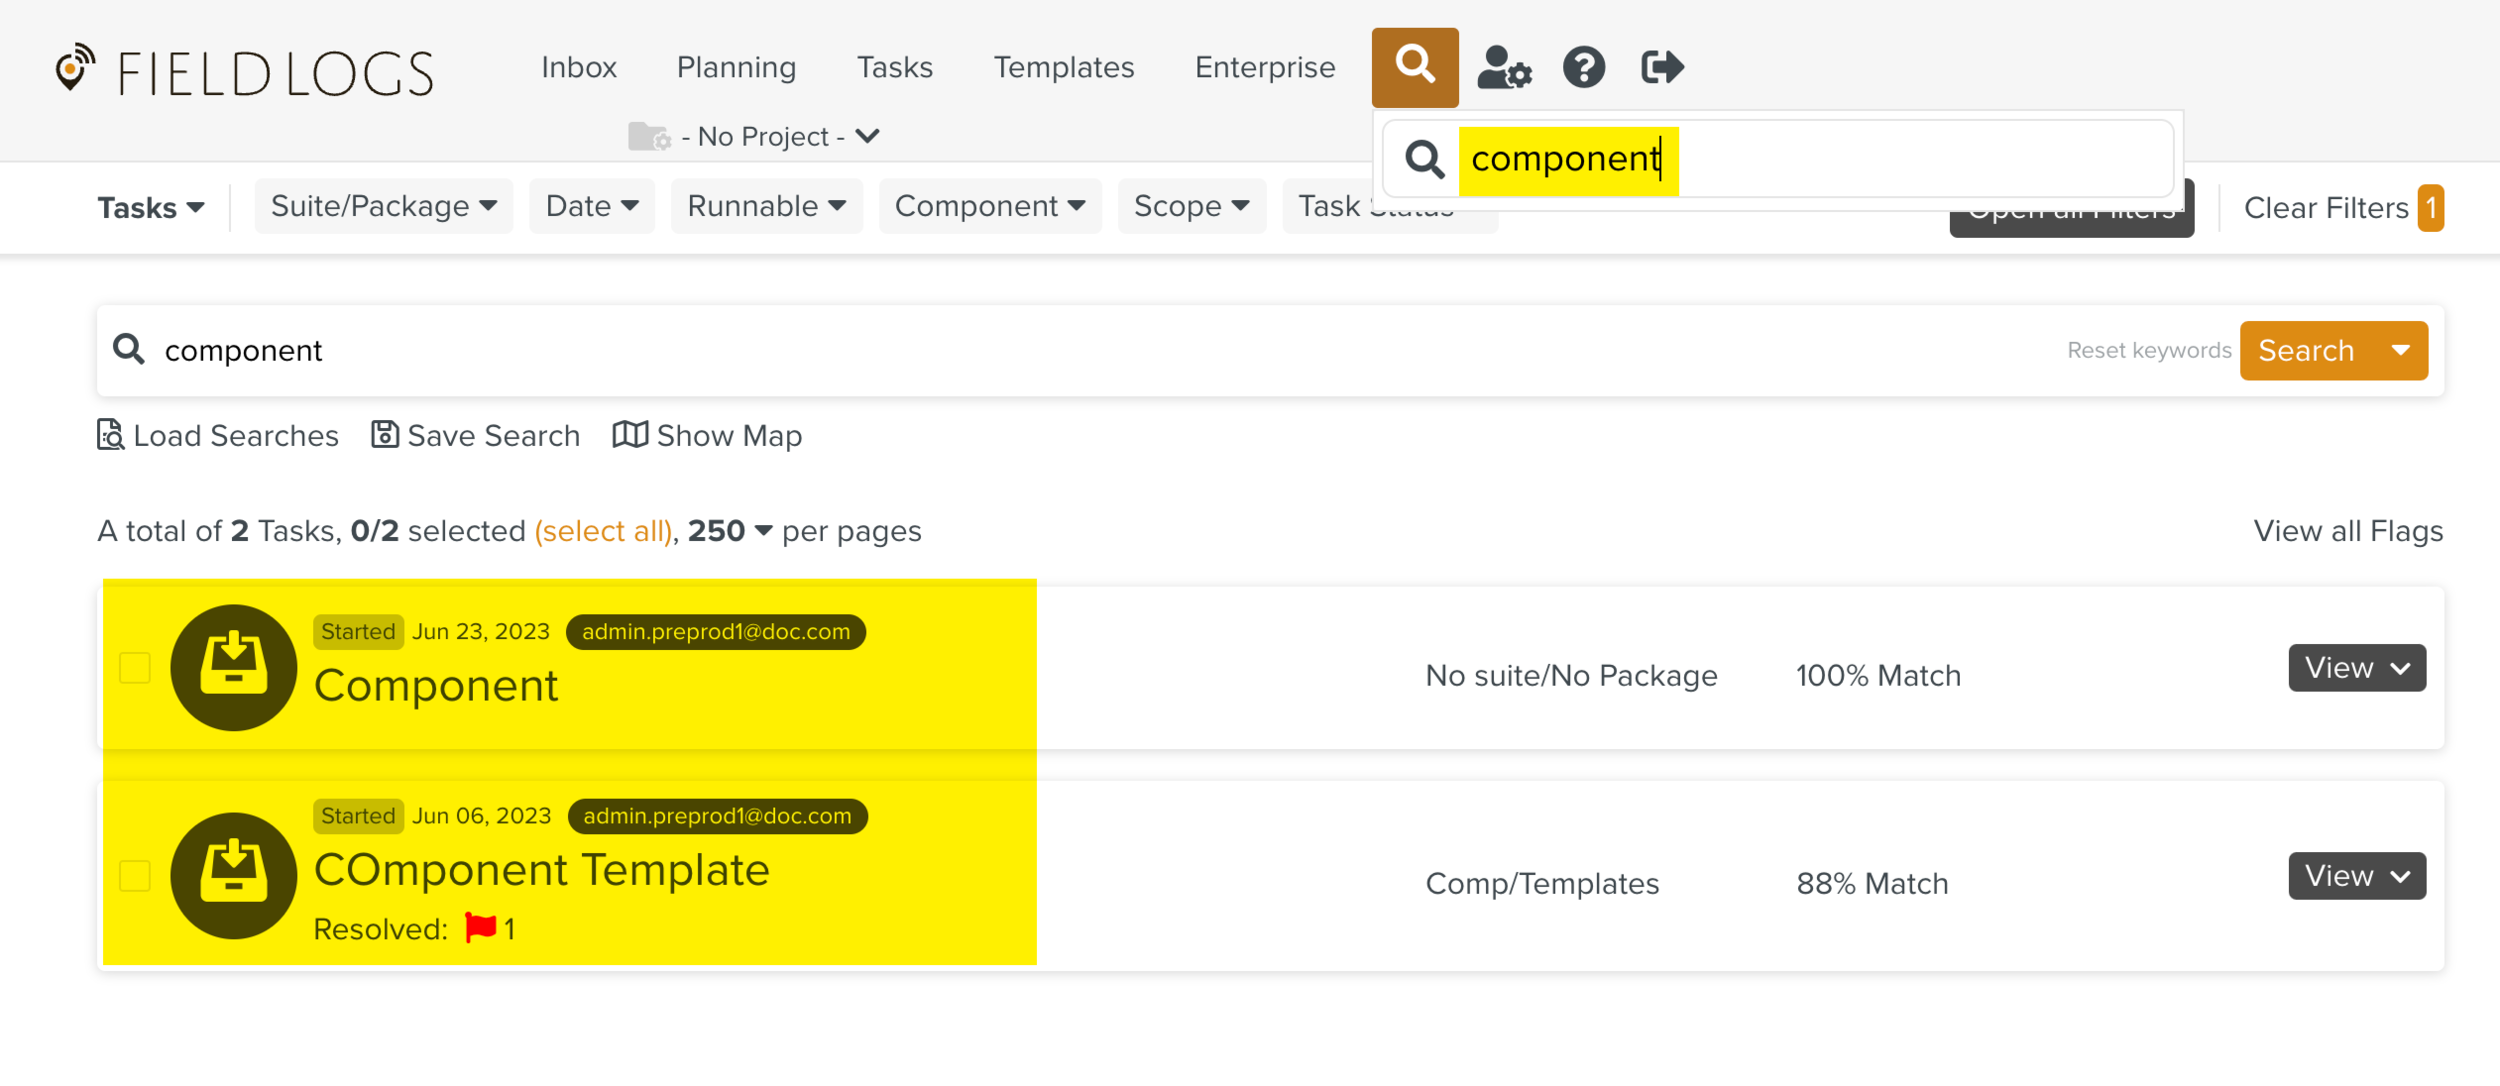Viewport: 2500px width, 1086px height.
Task: Click the orange search magnifier icon
Action: [x=1414, y=67]
